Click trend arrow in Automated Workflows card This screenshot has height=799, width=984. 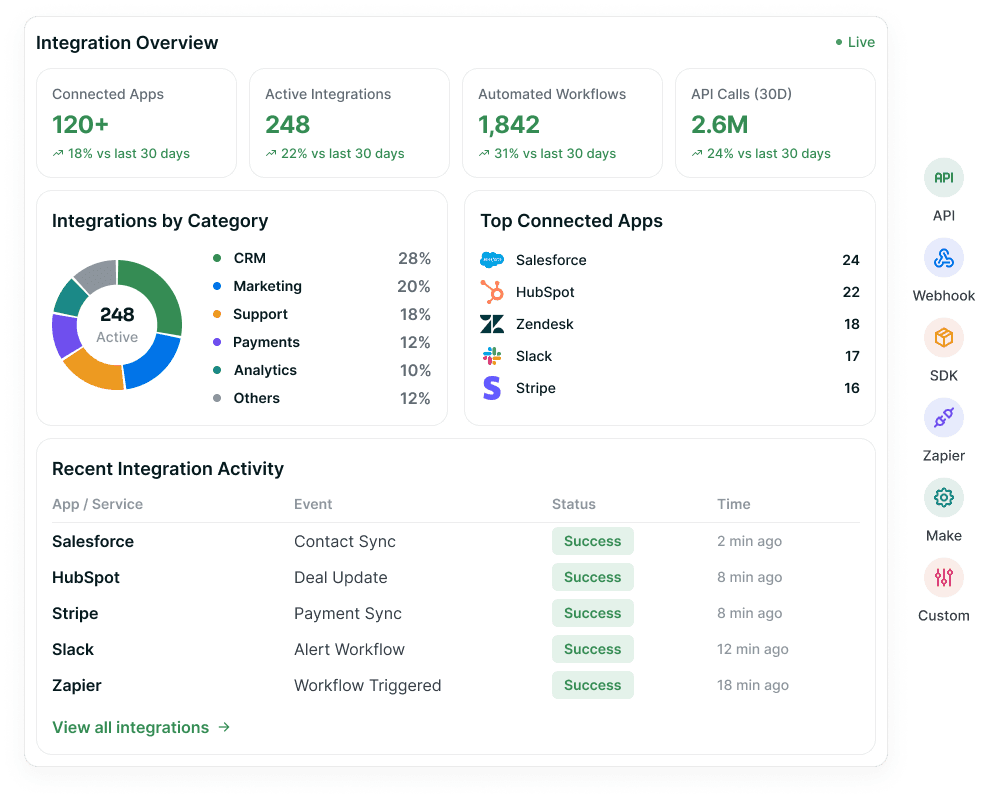484,153
